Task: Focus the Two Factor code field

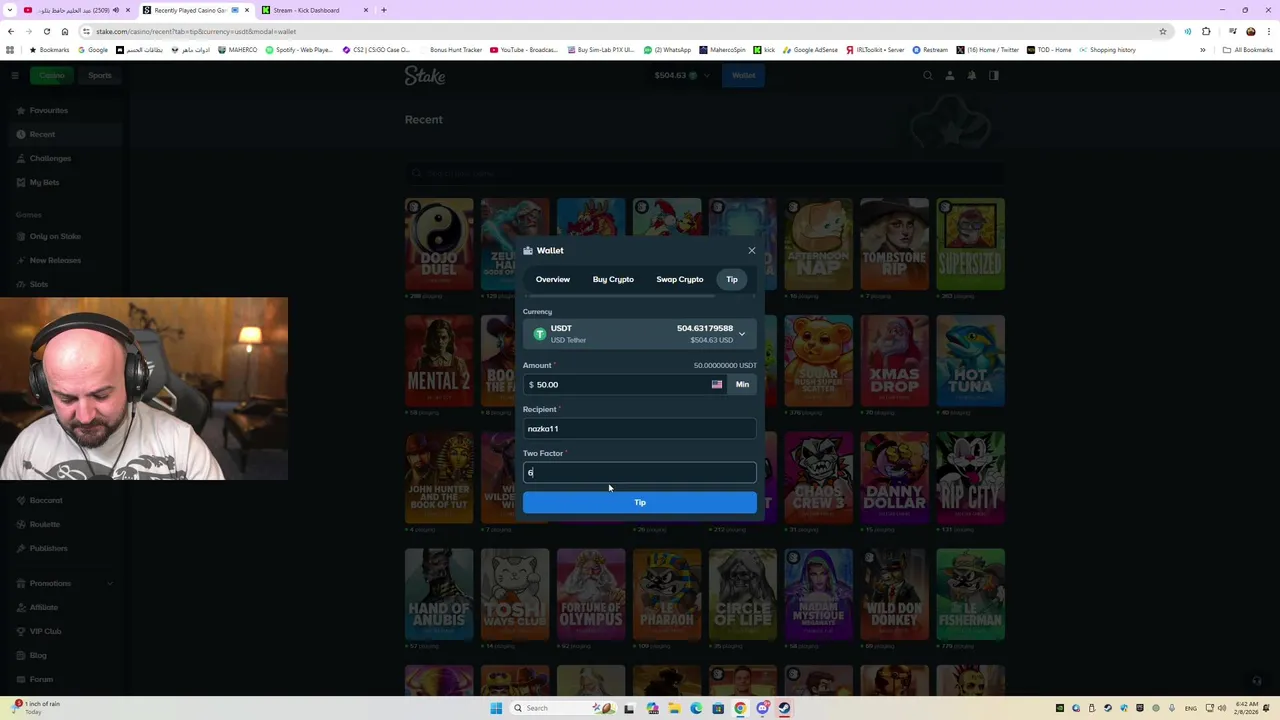Action: point(640,472)
